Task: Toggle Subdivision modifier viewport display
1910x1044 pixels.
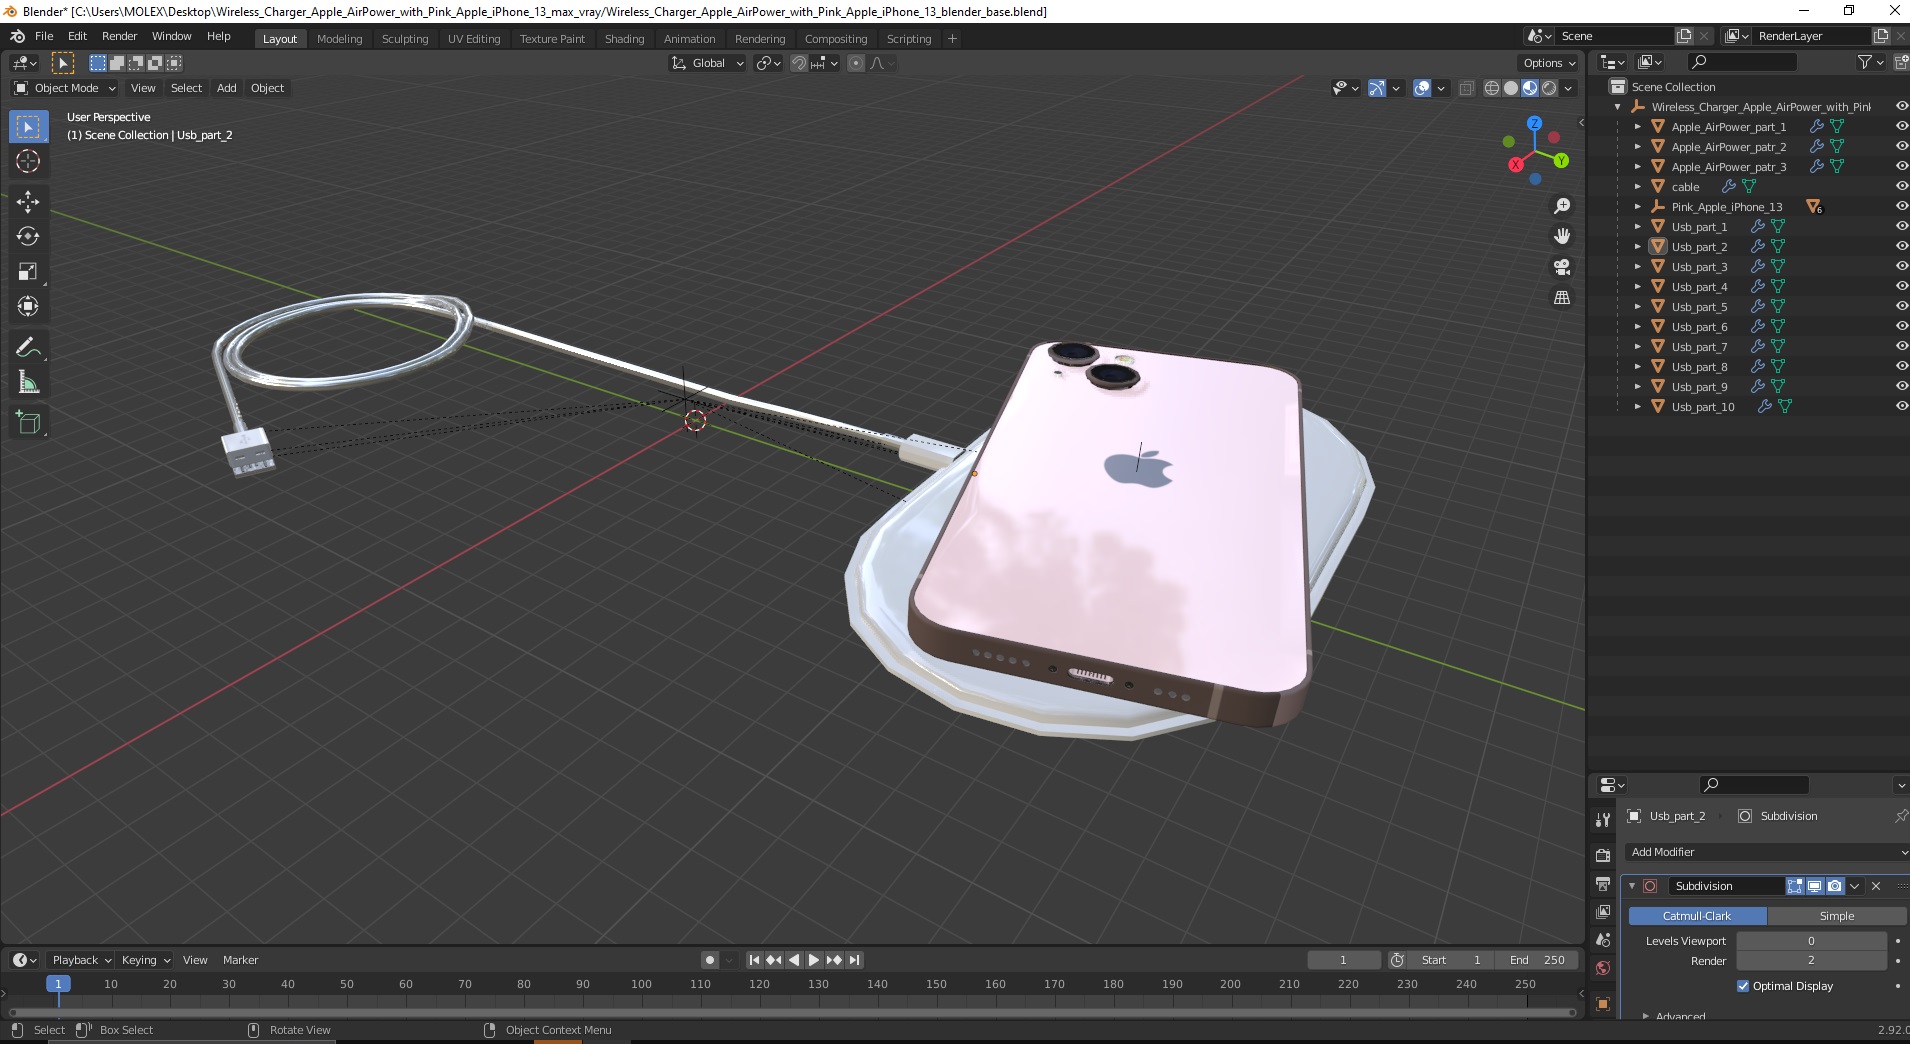Action: (x=1815, y=886)
